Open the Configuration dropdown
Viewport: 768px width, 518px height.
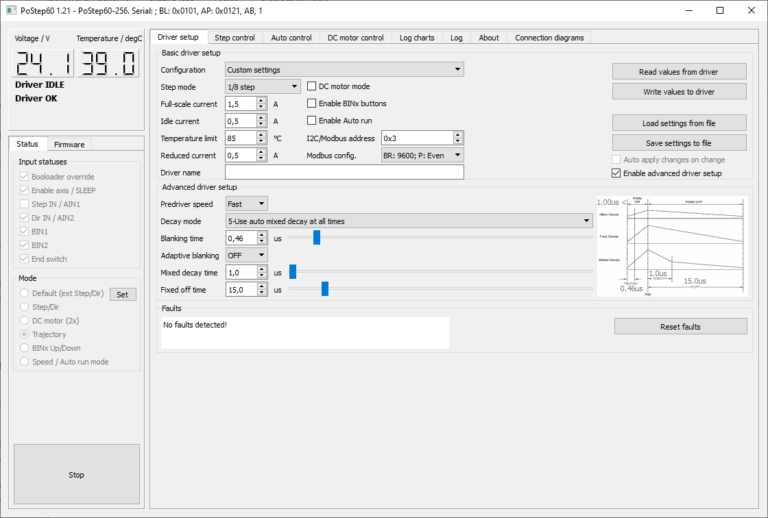[344, 70]
